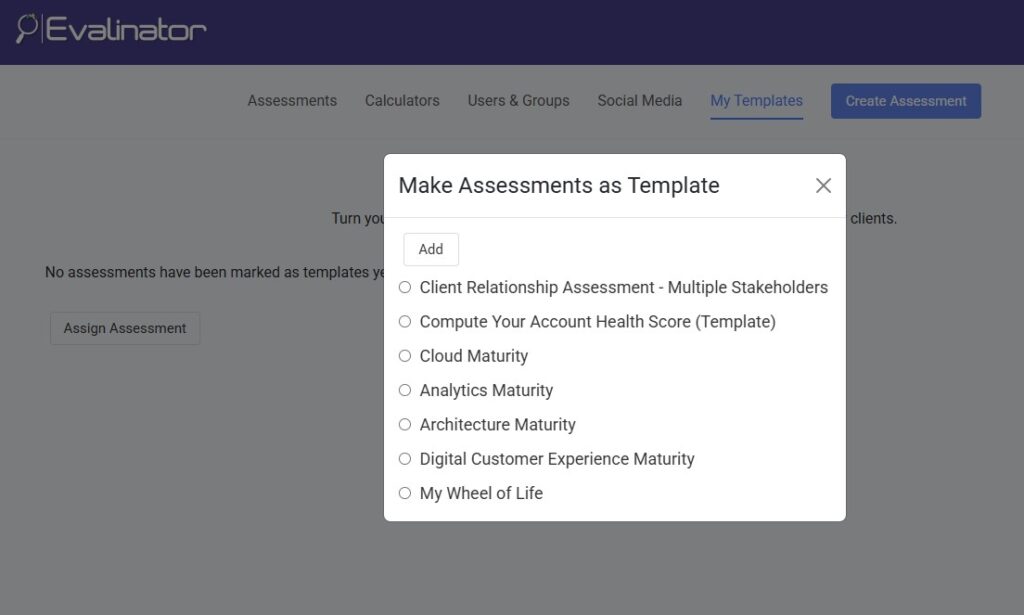Open the Assessments tab
Image resolution: width=1024 pixels, height=615 pixels.
tap(292, 101)
